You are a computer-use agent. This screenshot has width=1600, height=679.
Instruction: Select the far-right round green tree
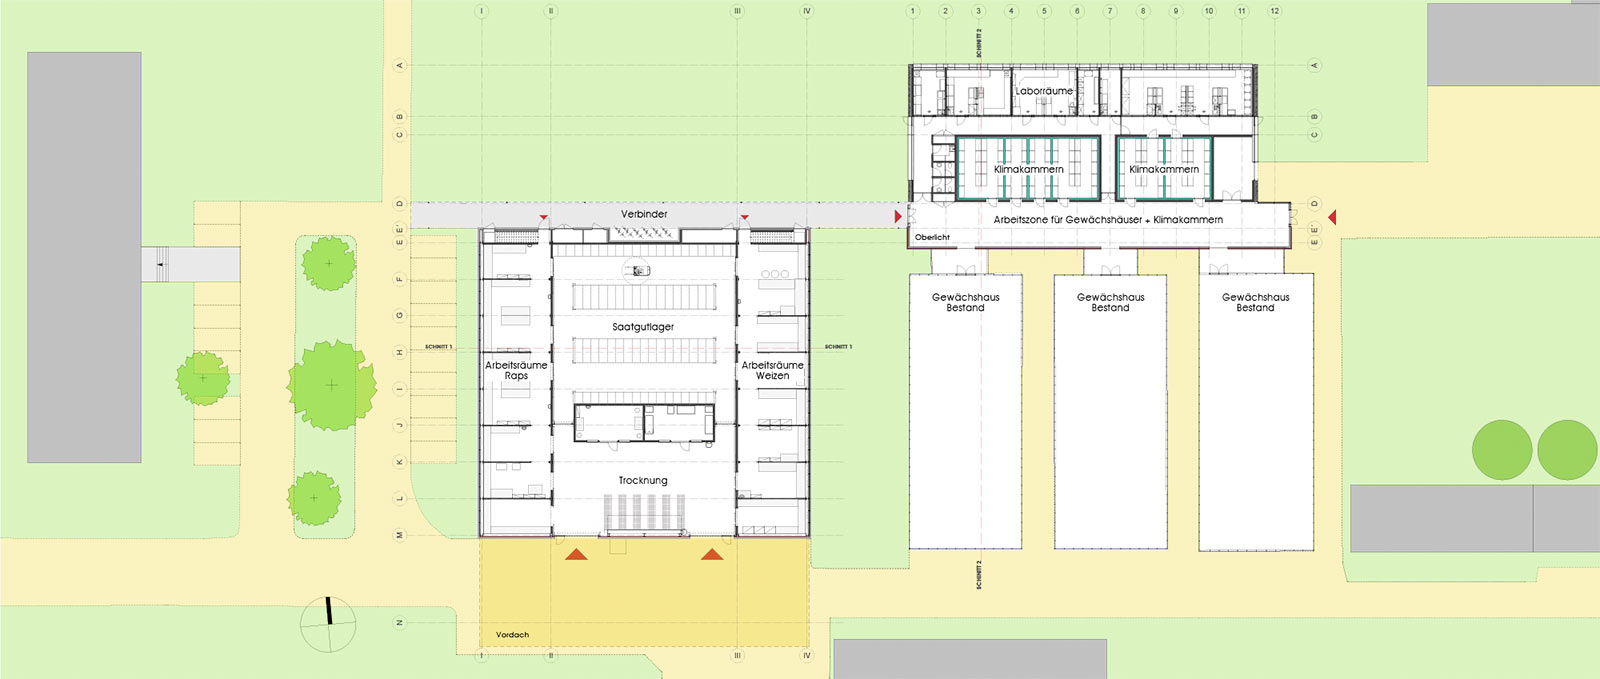coord(1566,450)
